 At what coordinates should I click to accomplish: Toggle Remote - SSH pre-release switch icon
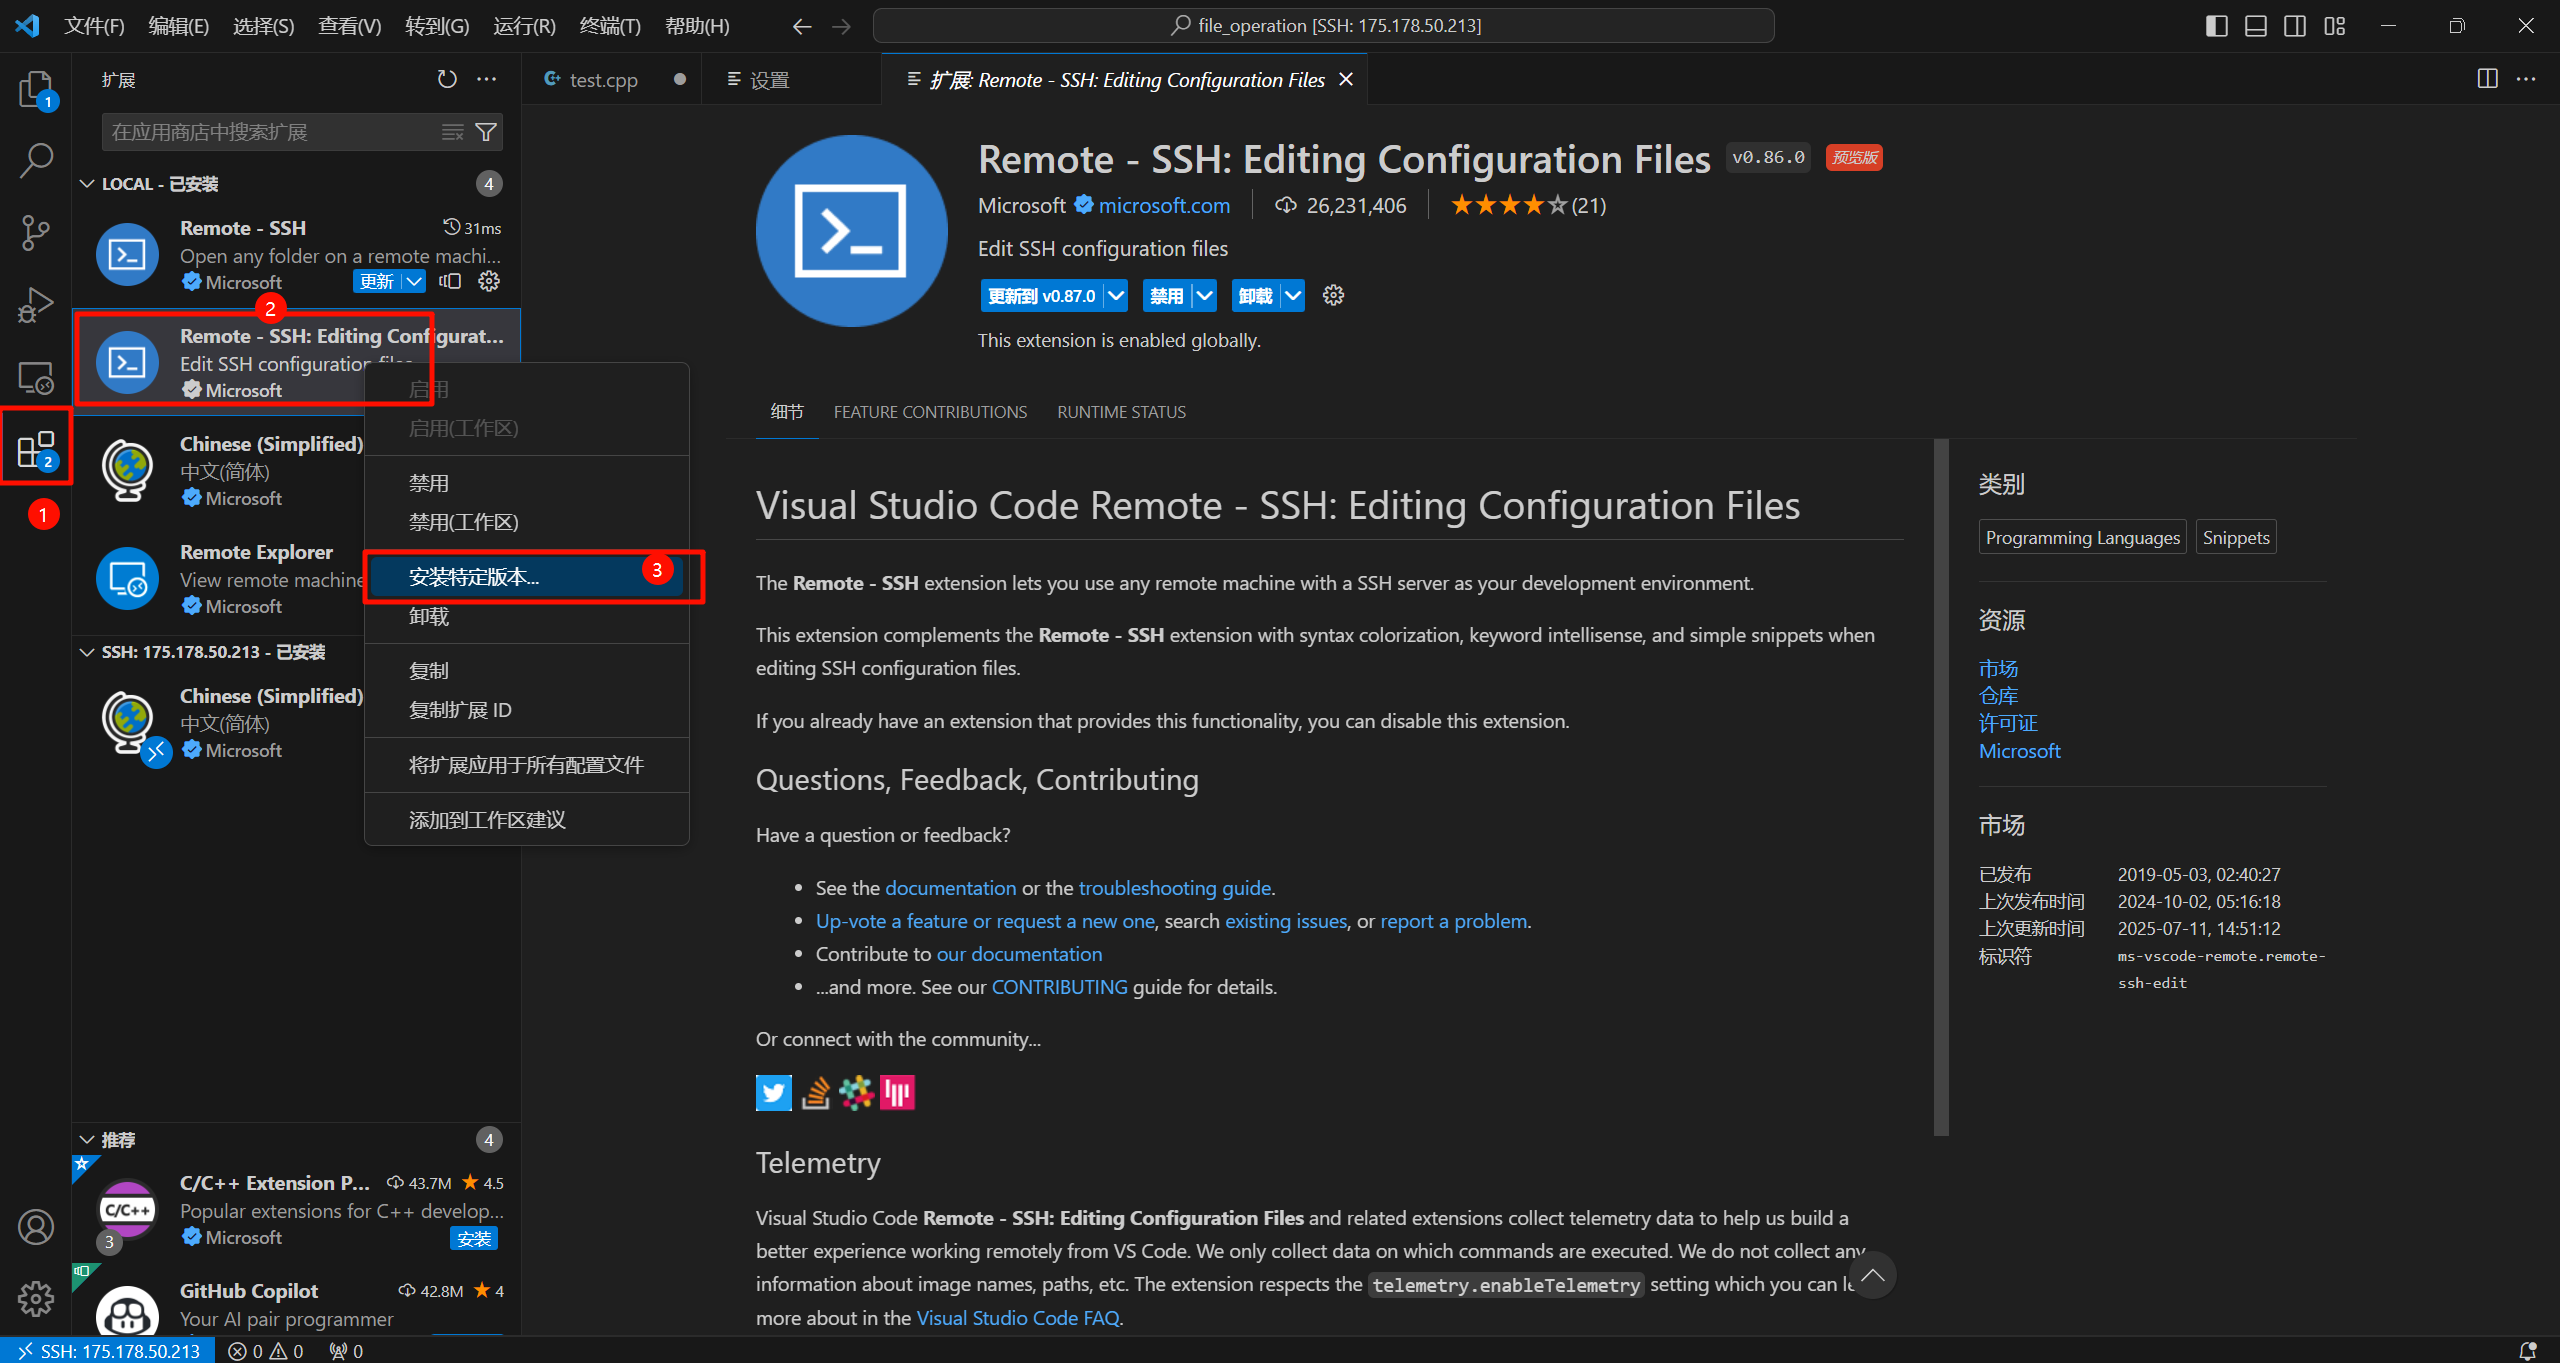(x=450, y=282)
